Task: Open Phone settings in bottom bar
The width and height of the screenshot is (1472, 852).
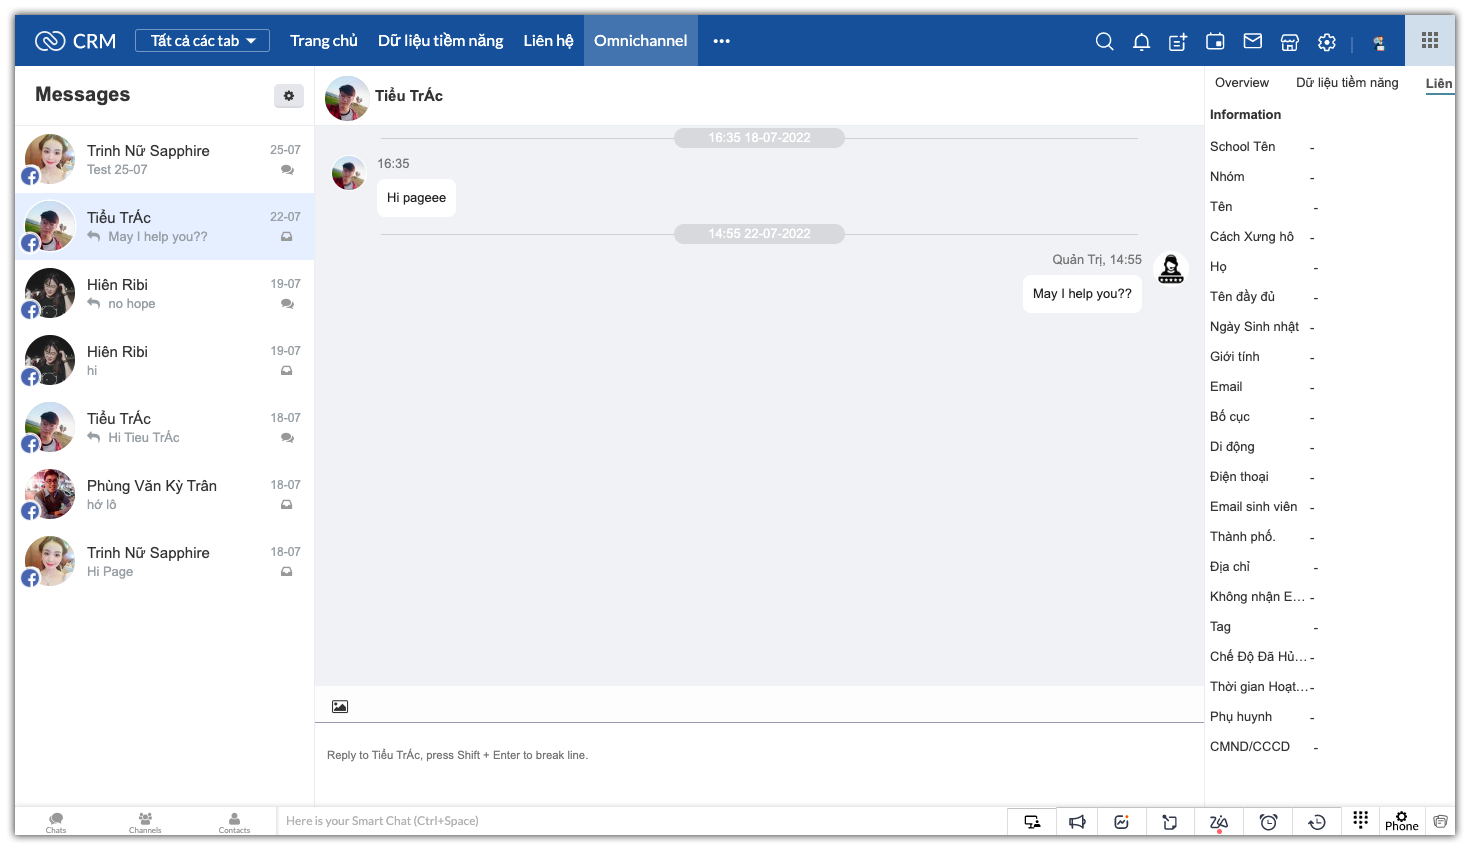Action: point(1401,821)
